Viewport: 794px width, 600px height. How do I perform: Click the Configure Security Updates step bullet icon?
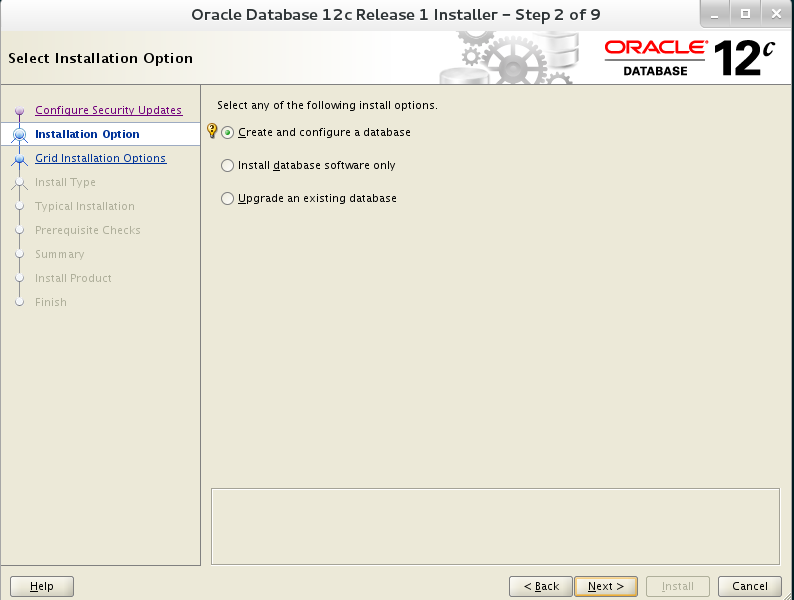20,110
